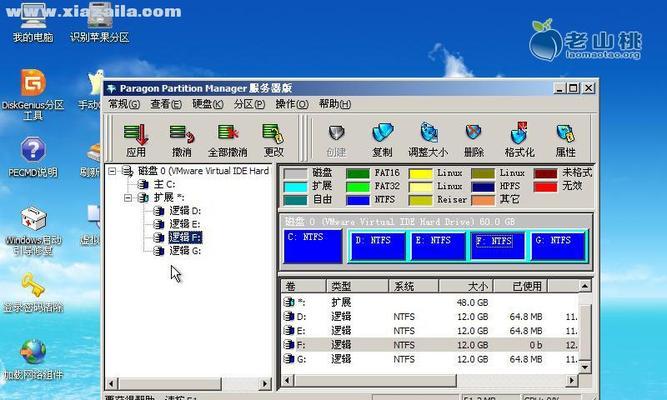This screenshot has width=667, height=400.
Task: Select 逻辑 D: in the tree
Action: click(185, 211)
